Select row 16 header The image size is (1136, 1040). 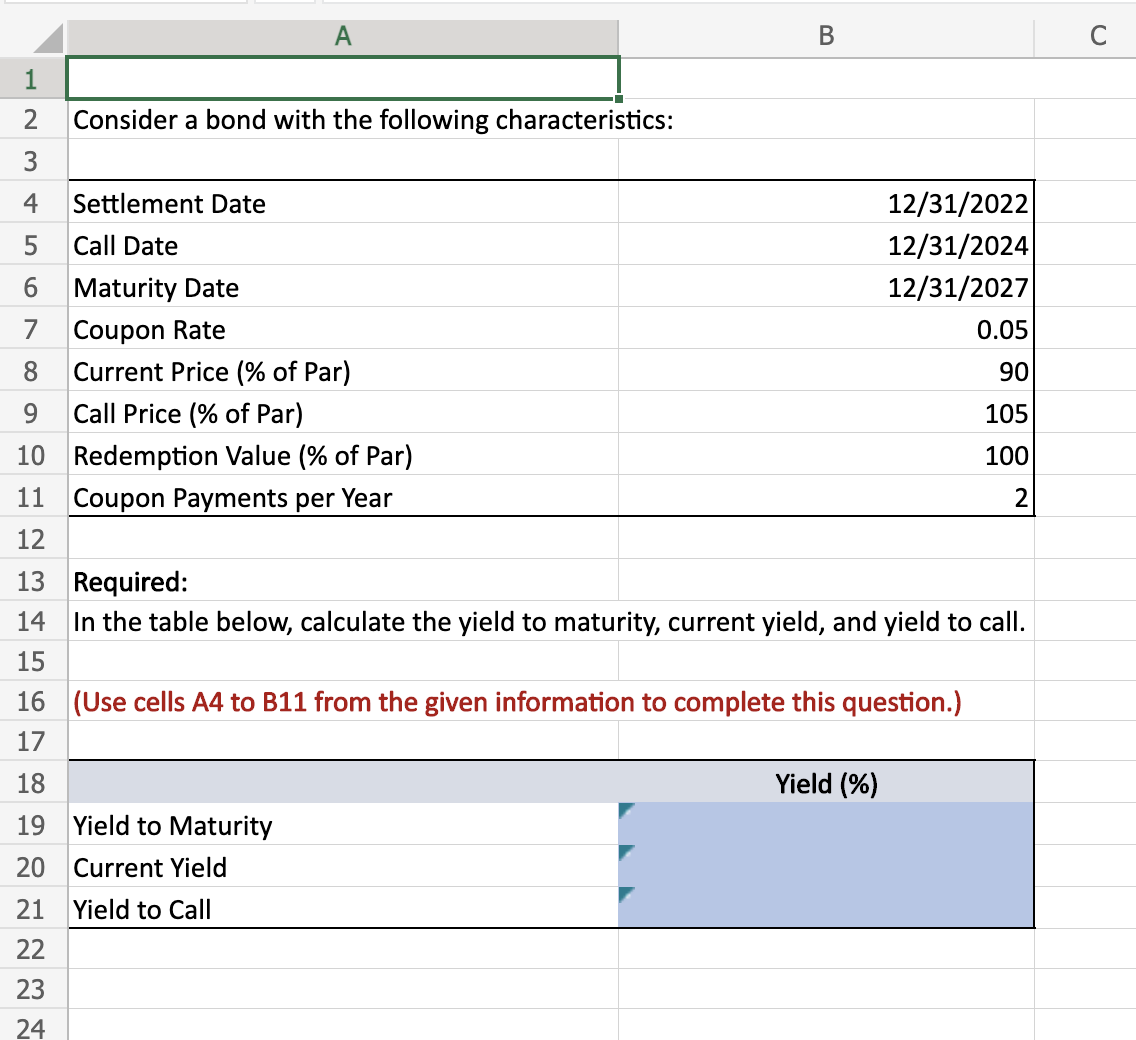coord(32,702)
